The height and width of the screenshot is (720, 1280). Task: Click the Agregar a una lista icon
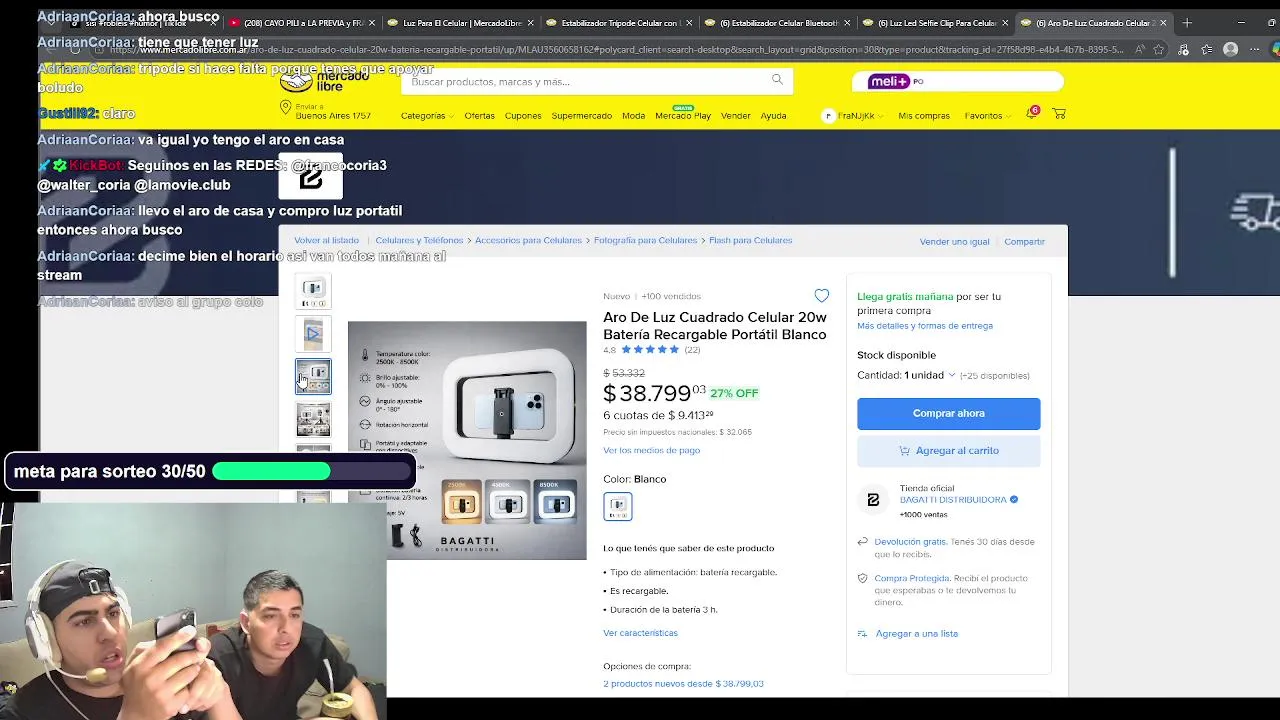[x=862, y=634]
